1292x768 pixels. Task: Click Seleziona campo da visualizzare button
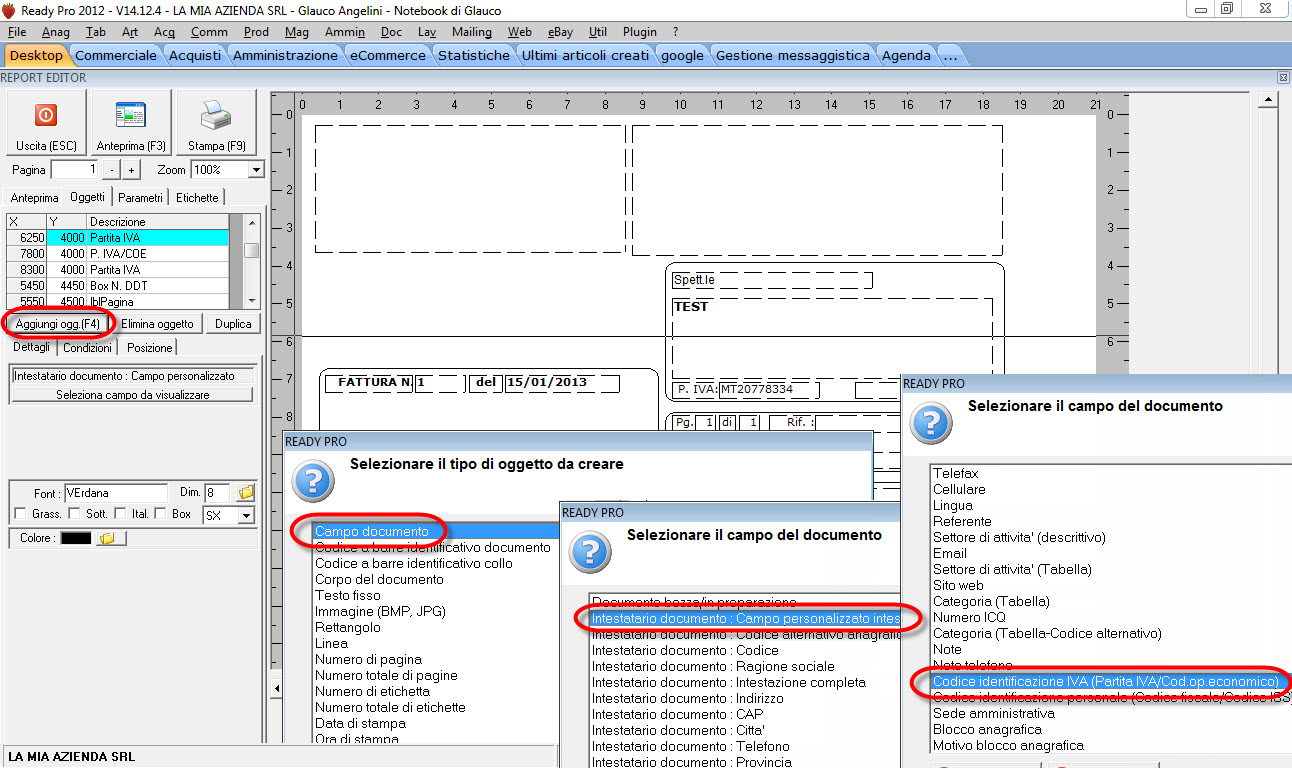133,395
